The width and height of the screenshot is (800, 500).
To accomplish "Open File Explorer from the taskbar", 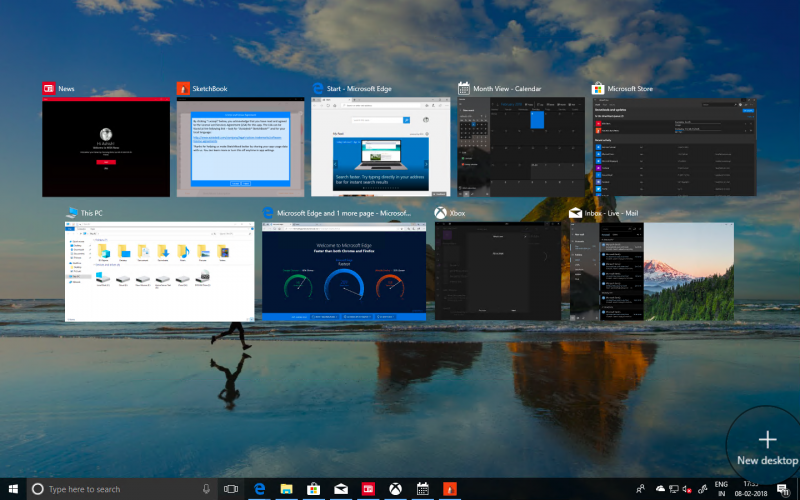I will (286, 489).
